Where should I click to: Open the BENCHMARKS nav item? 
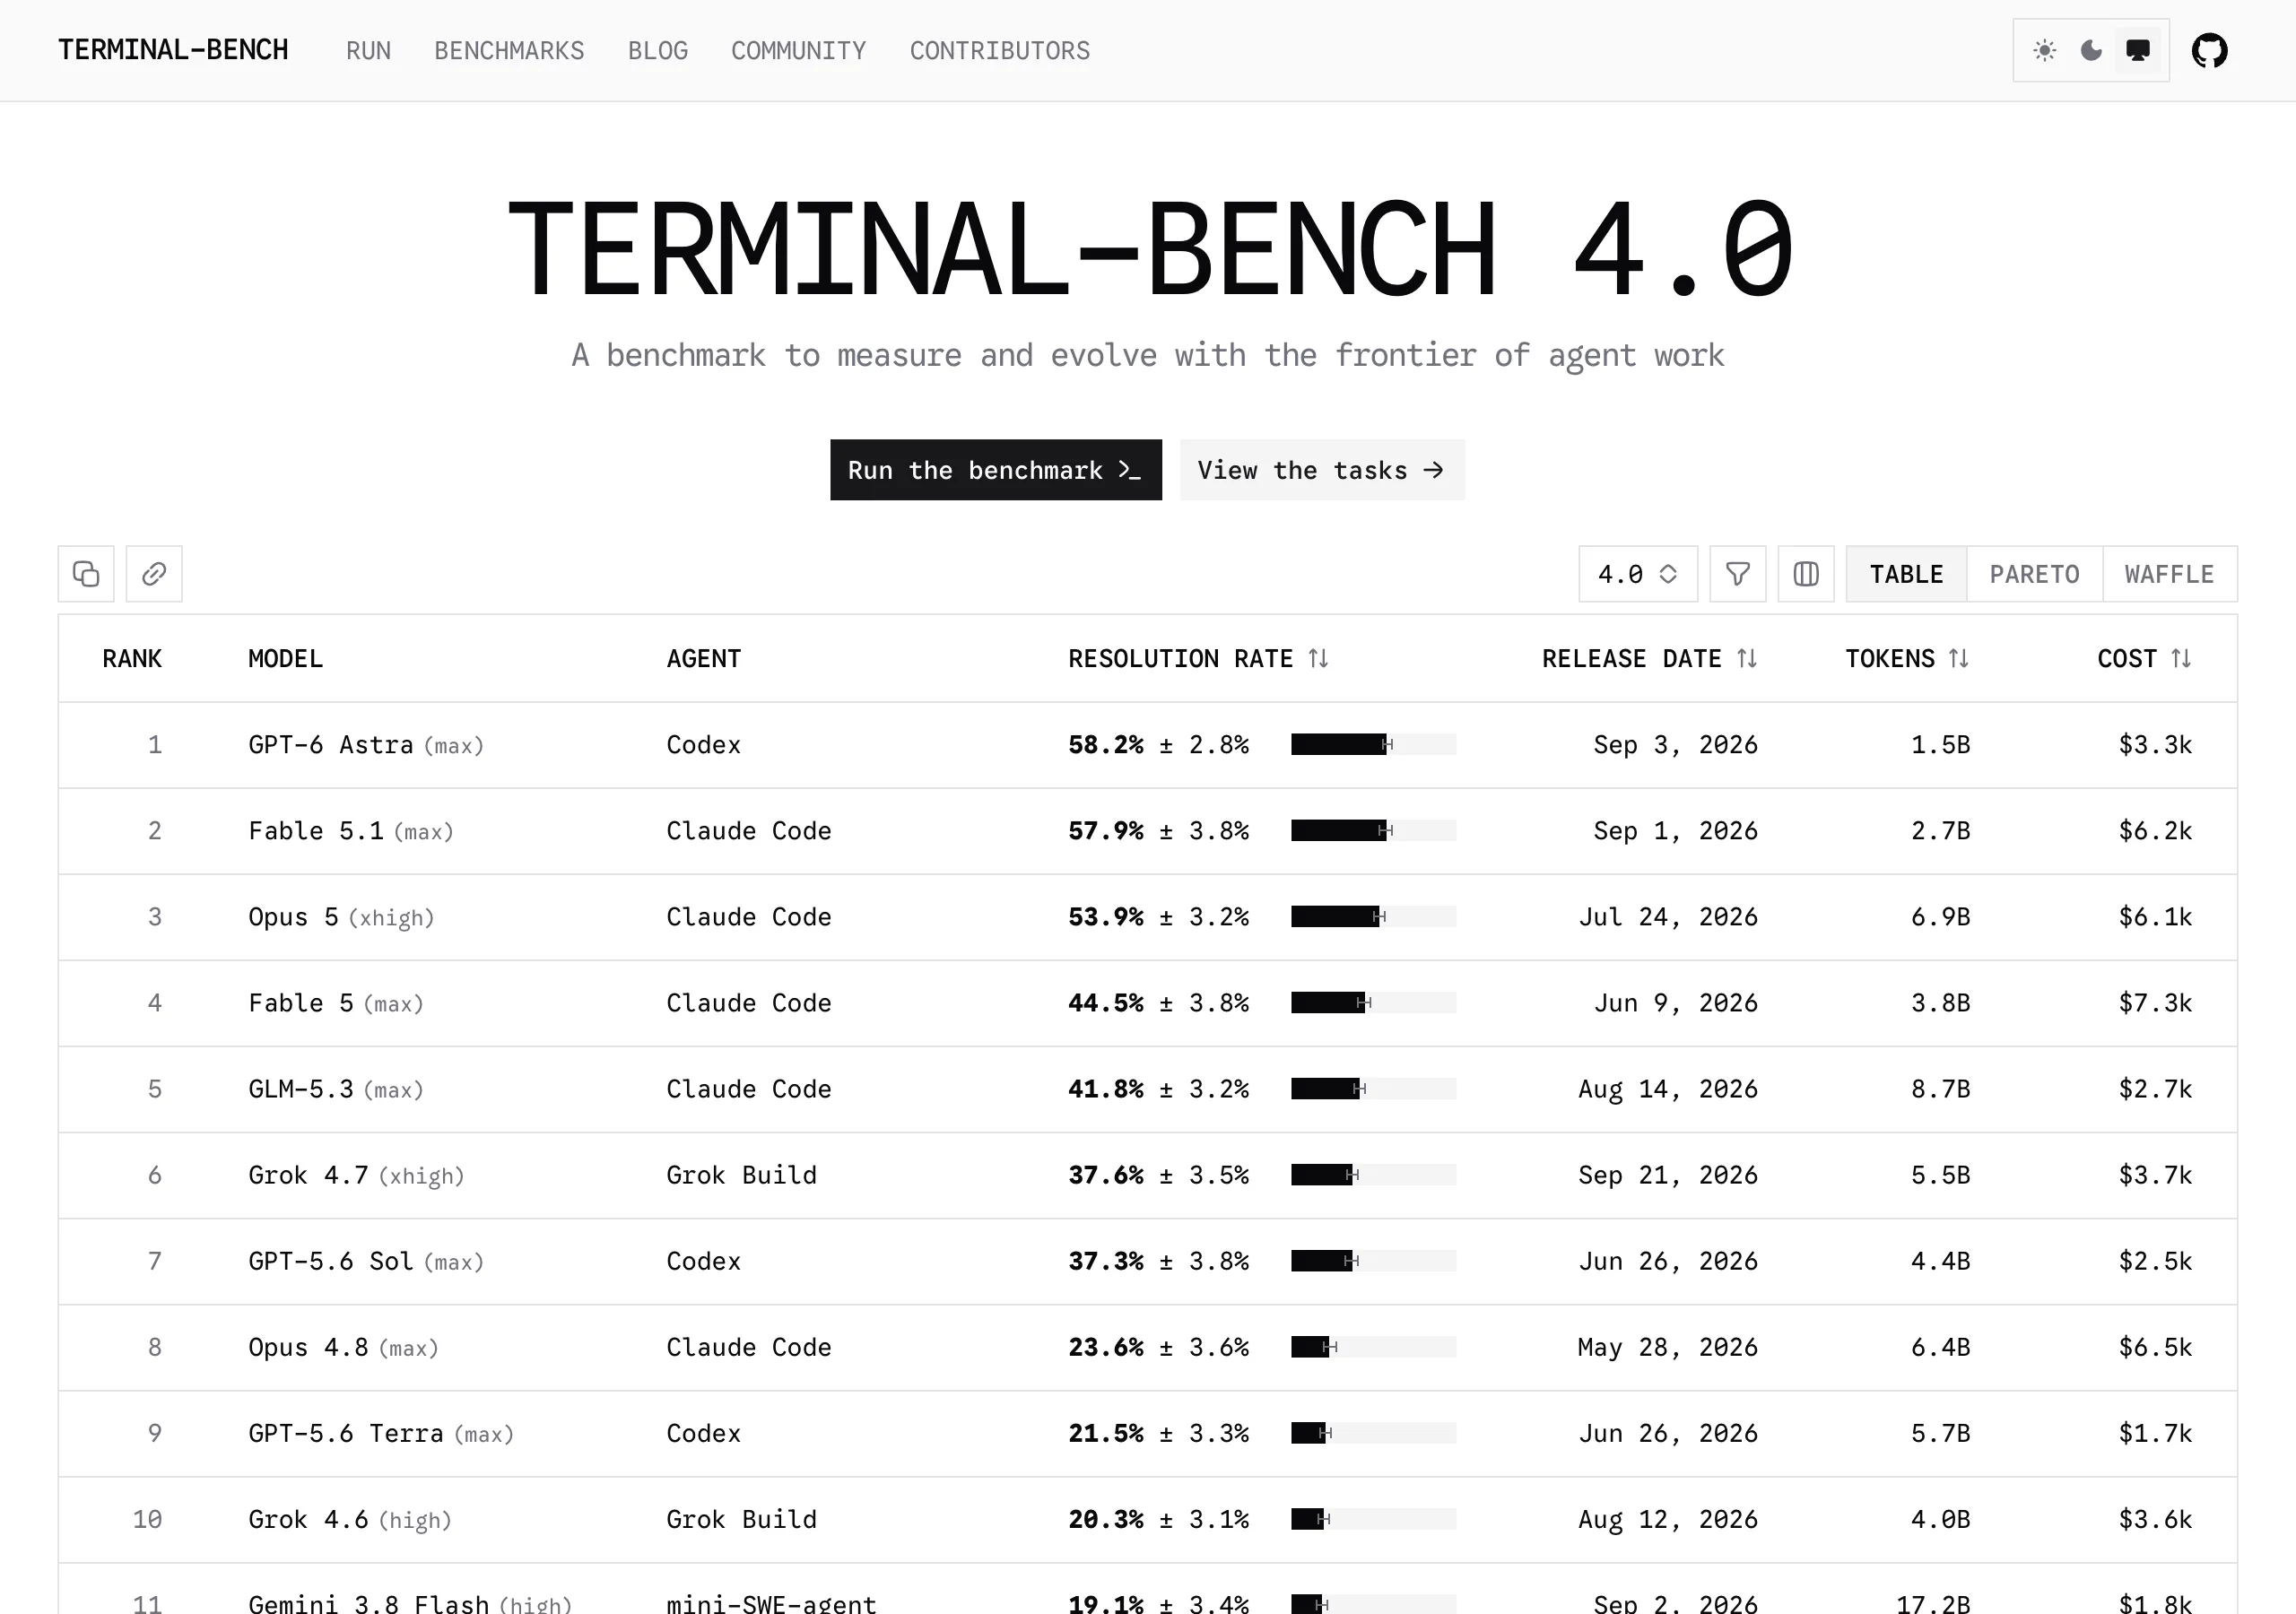(x=509, y=51)
